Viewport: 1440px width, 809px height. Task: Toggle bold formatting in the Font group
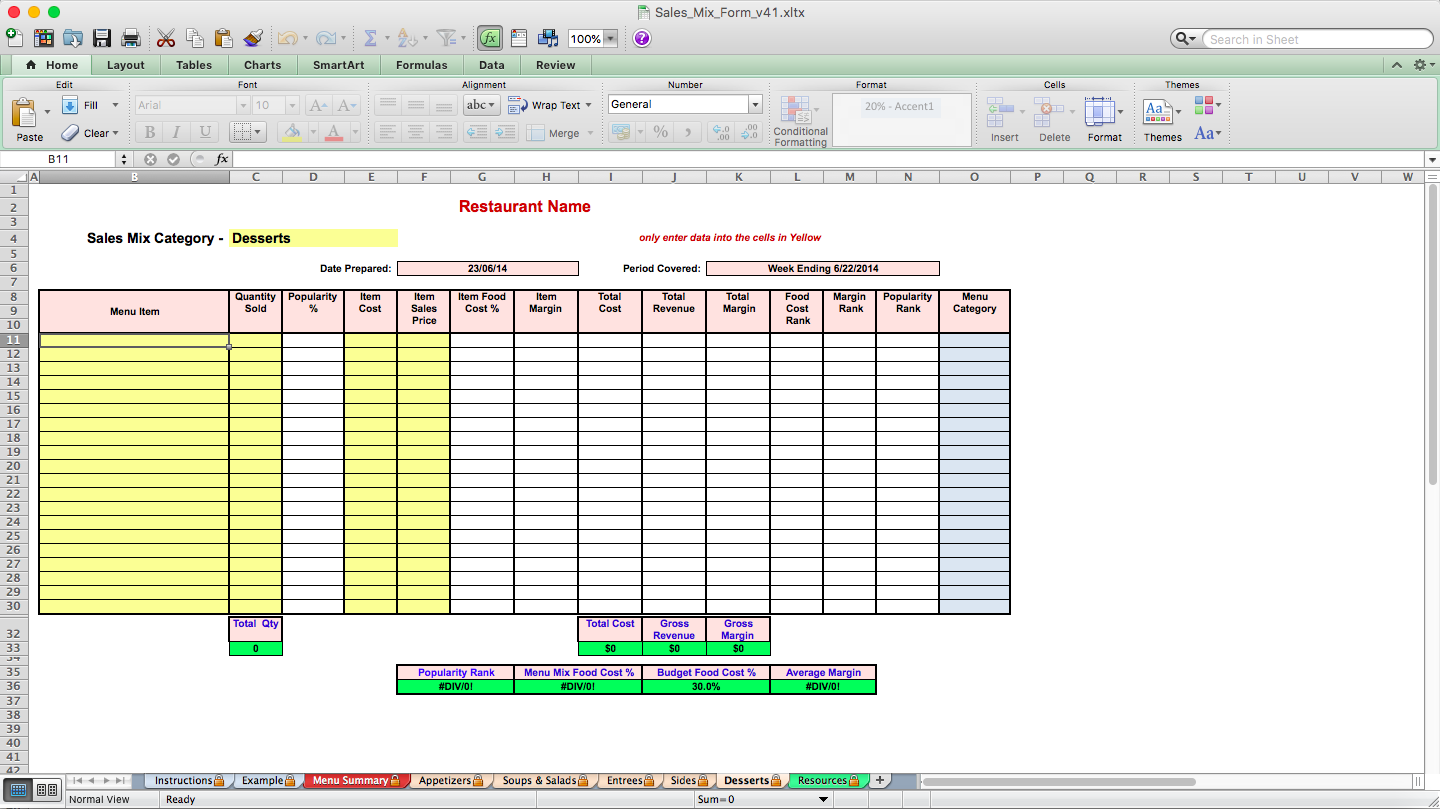coord(149,131)
